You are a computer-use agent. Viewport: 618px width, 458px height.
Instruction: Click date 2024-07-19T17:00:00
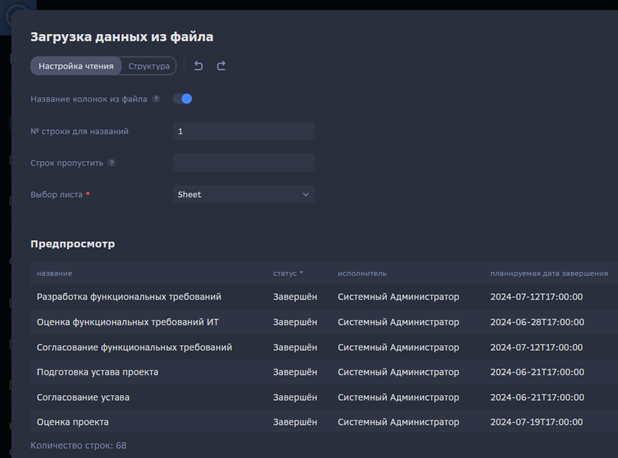point(536,422)
